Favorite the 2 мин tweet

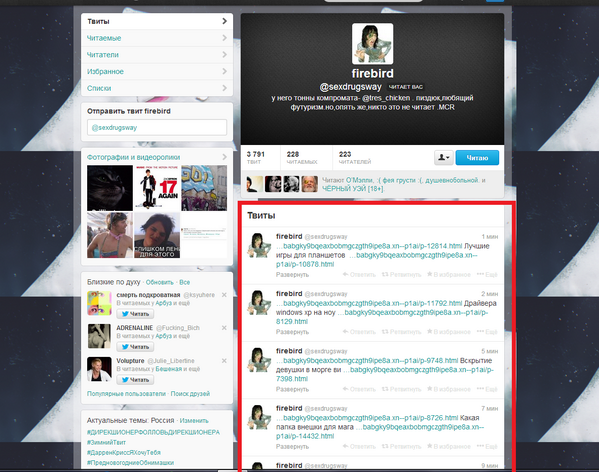(x=449, y=332)
